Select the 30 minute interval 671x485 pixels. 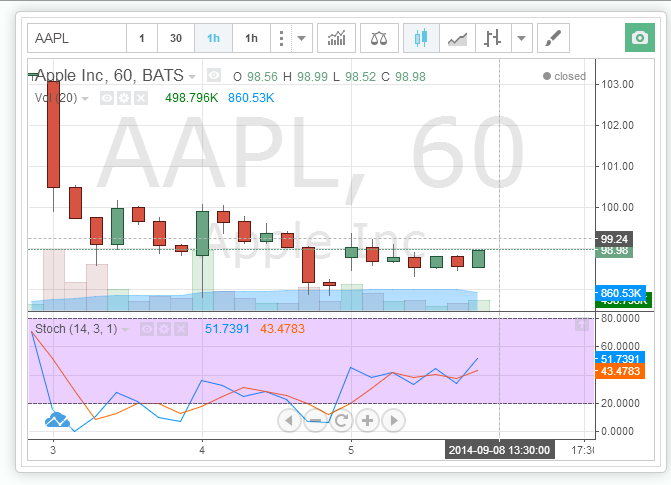click(x=176, y=38)
